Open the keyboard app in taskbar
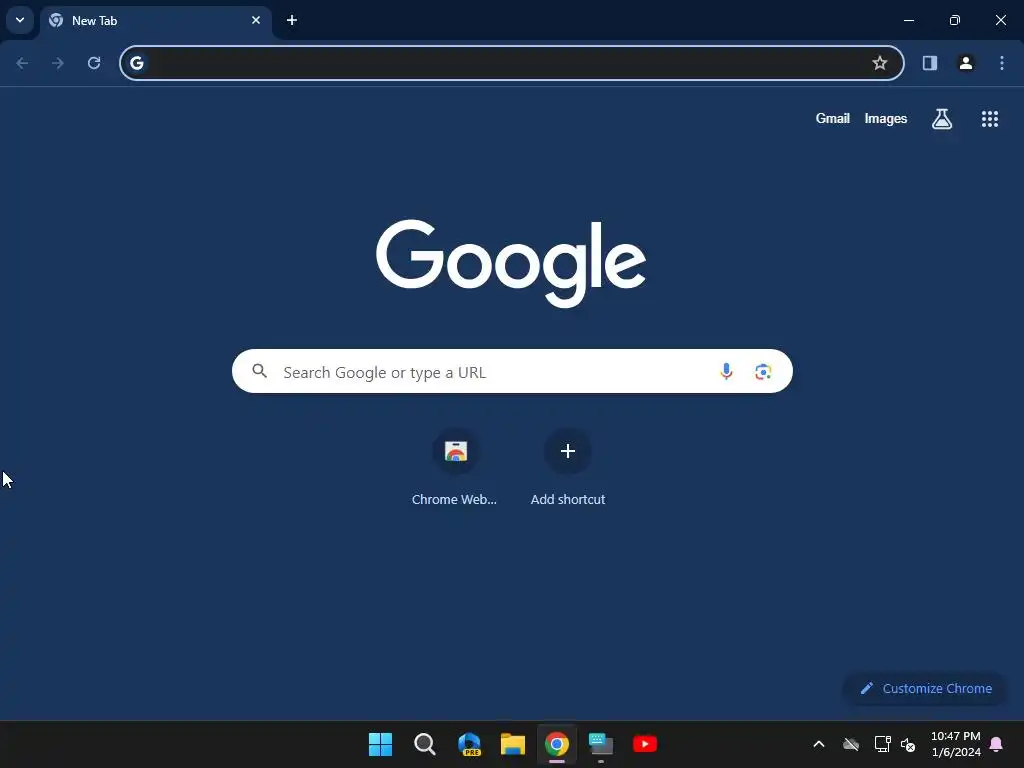This screenshot has width=1024, height=768. tap(601, 744)
